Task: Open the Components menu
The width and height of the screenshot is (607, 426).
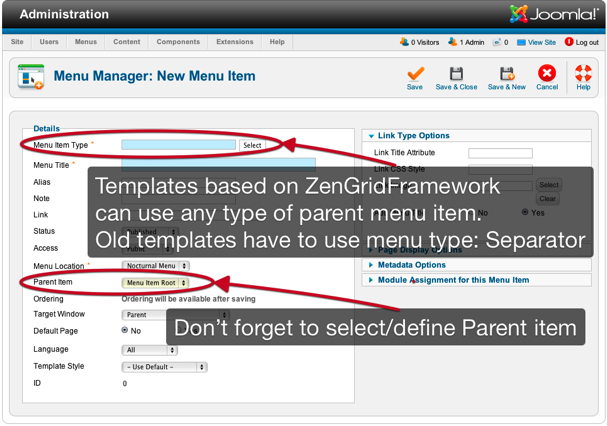Action: (x=178, y=42)
